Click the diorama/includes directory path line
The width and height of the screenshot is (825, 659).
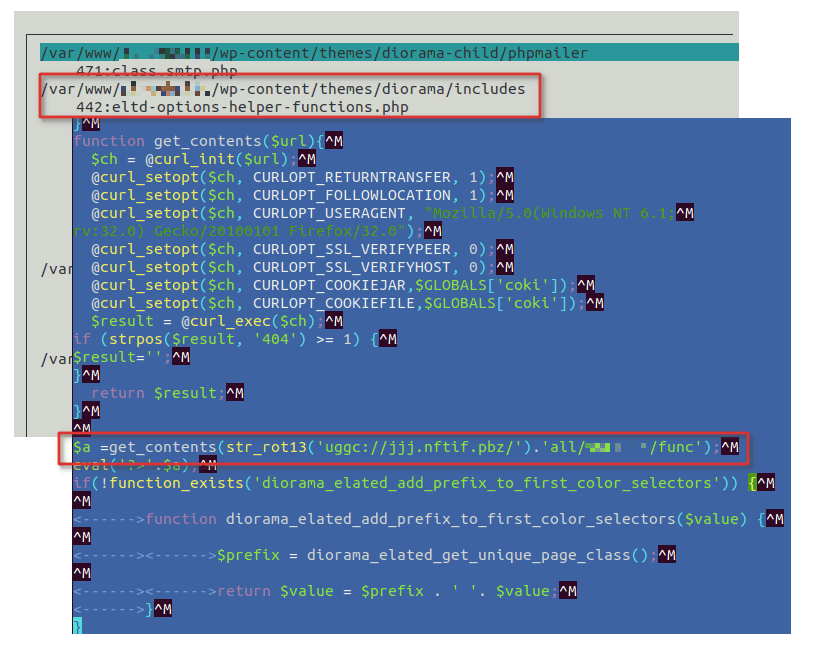click(x=283, y=89)
